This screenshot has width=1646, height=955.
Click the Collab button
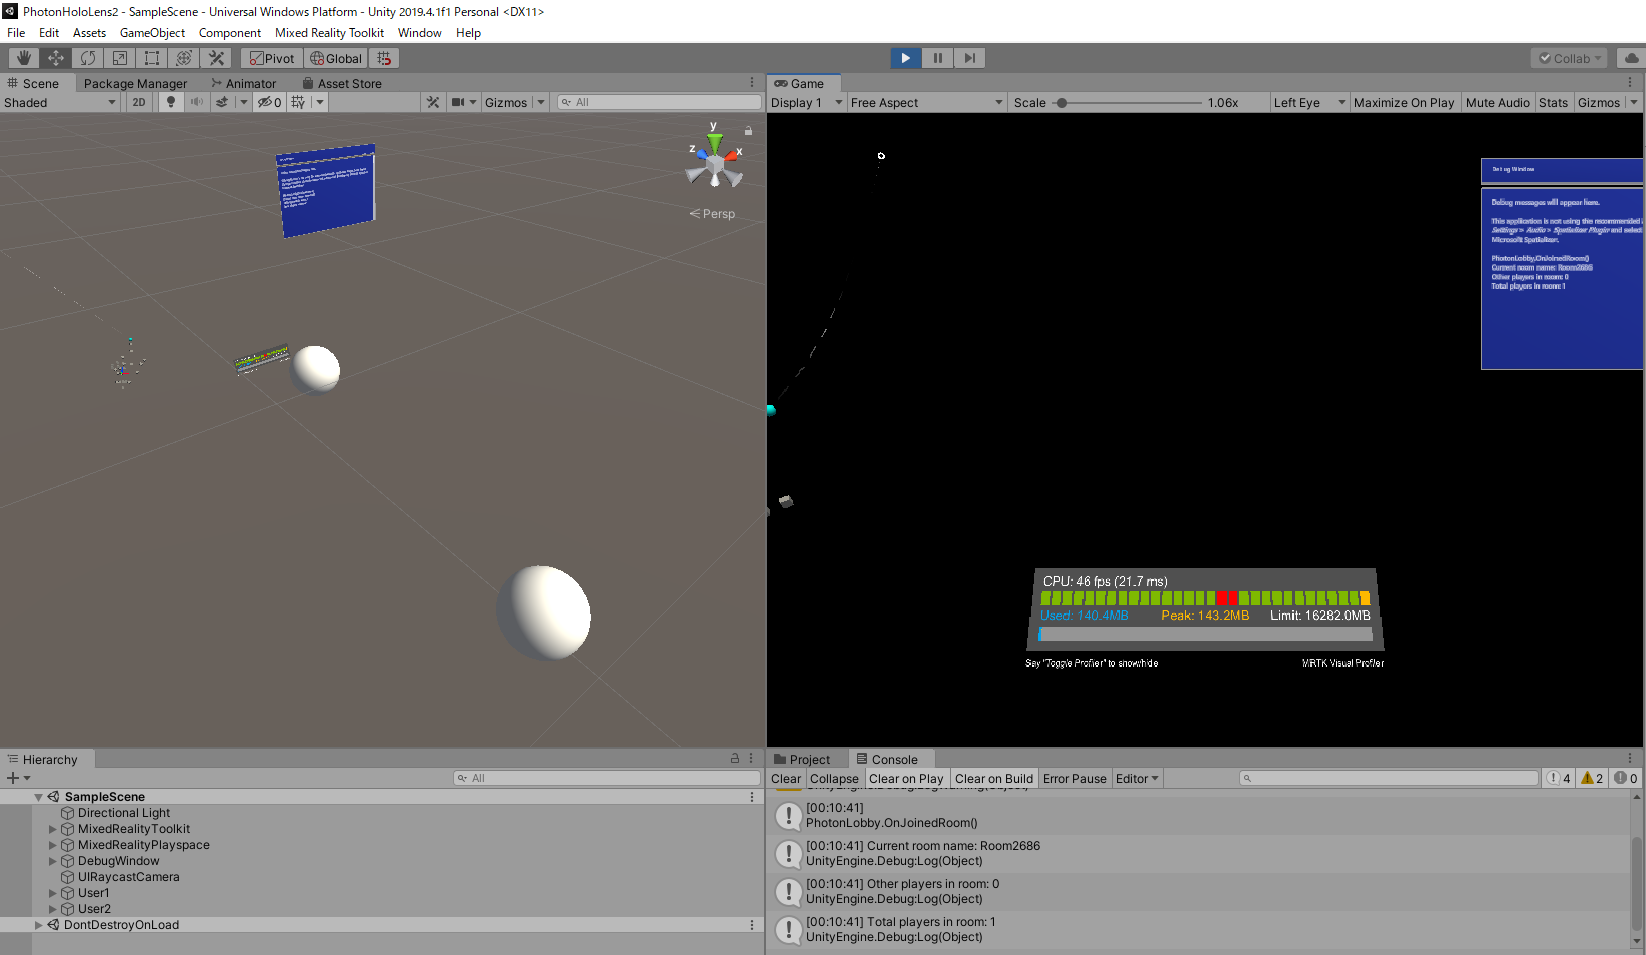point(1569,58)
